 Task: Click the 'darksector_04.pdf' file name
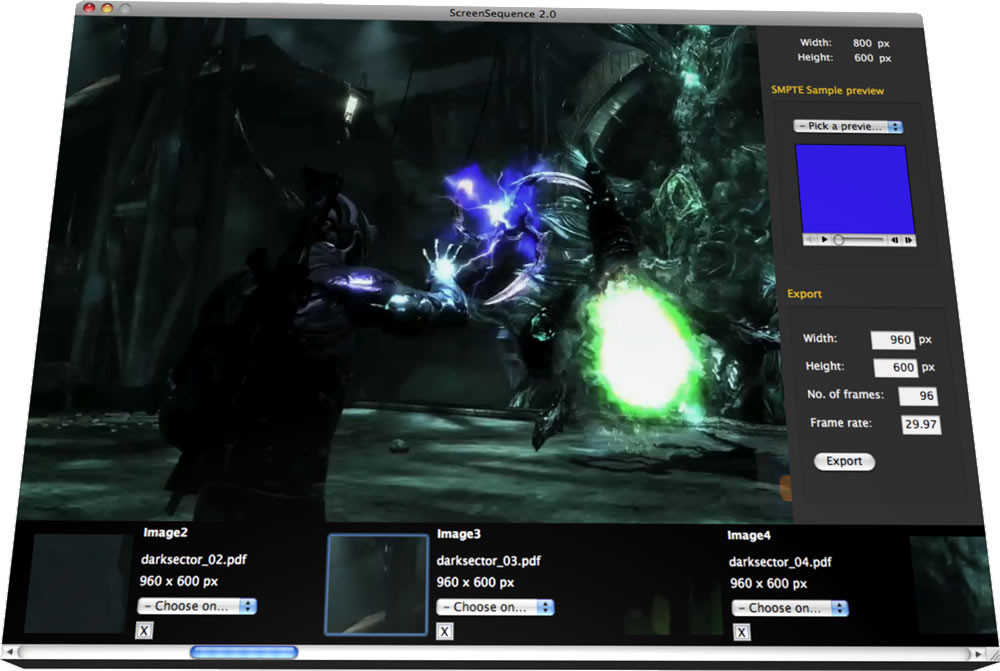pyautogui.click(x=780, y=562)
